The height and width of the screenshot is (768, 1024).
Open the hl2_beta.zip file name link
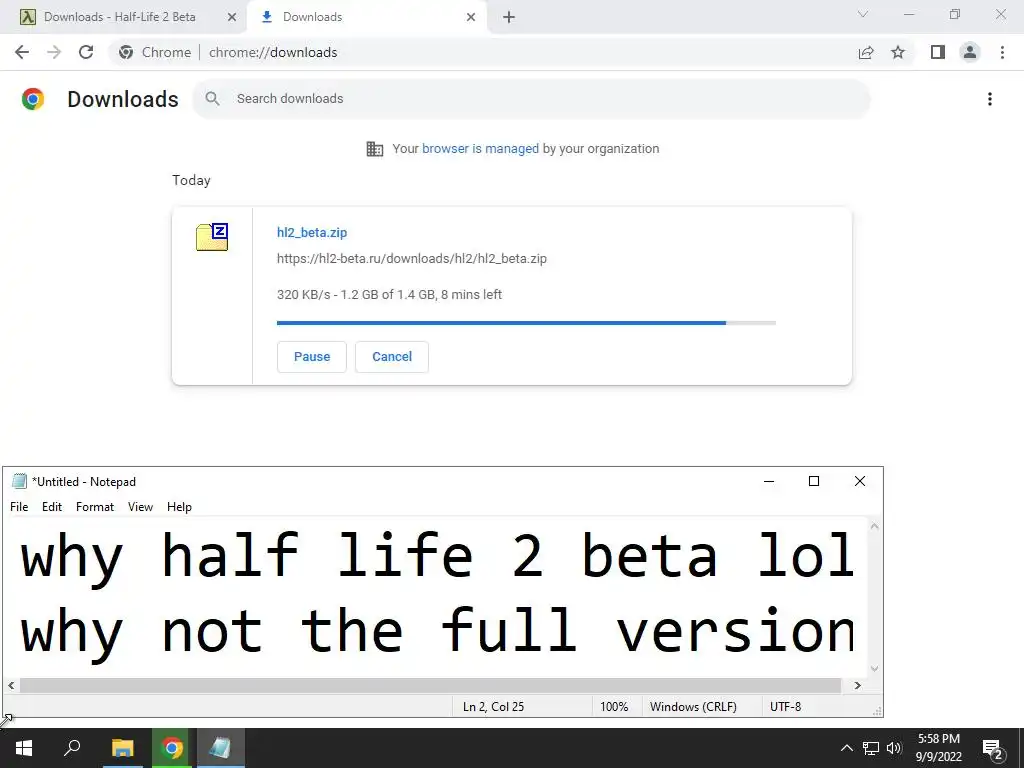312,232
